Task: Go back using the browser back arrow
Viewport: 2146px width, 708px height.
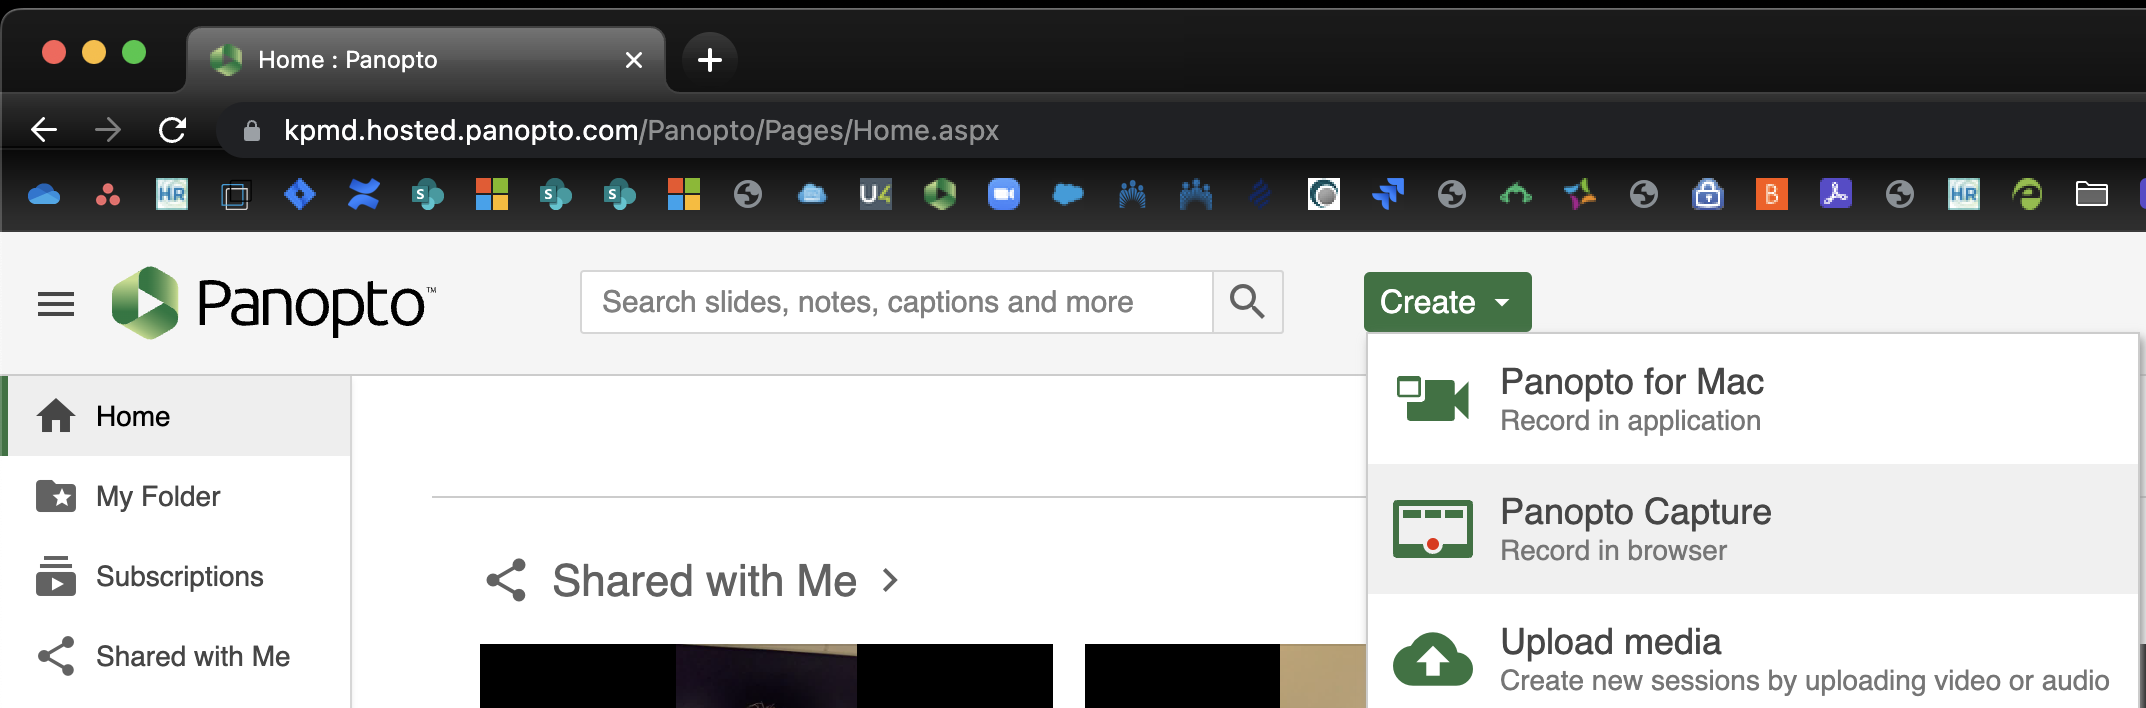Action: tap(44, 130)
